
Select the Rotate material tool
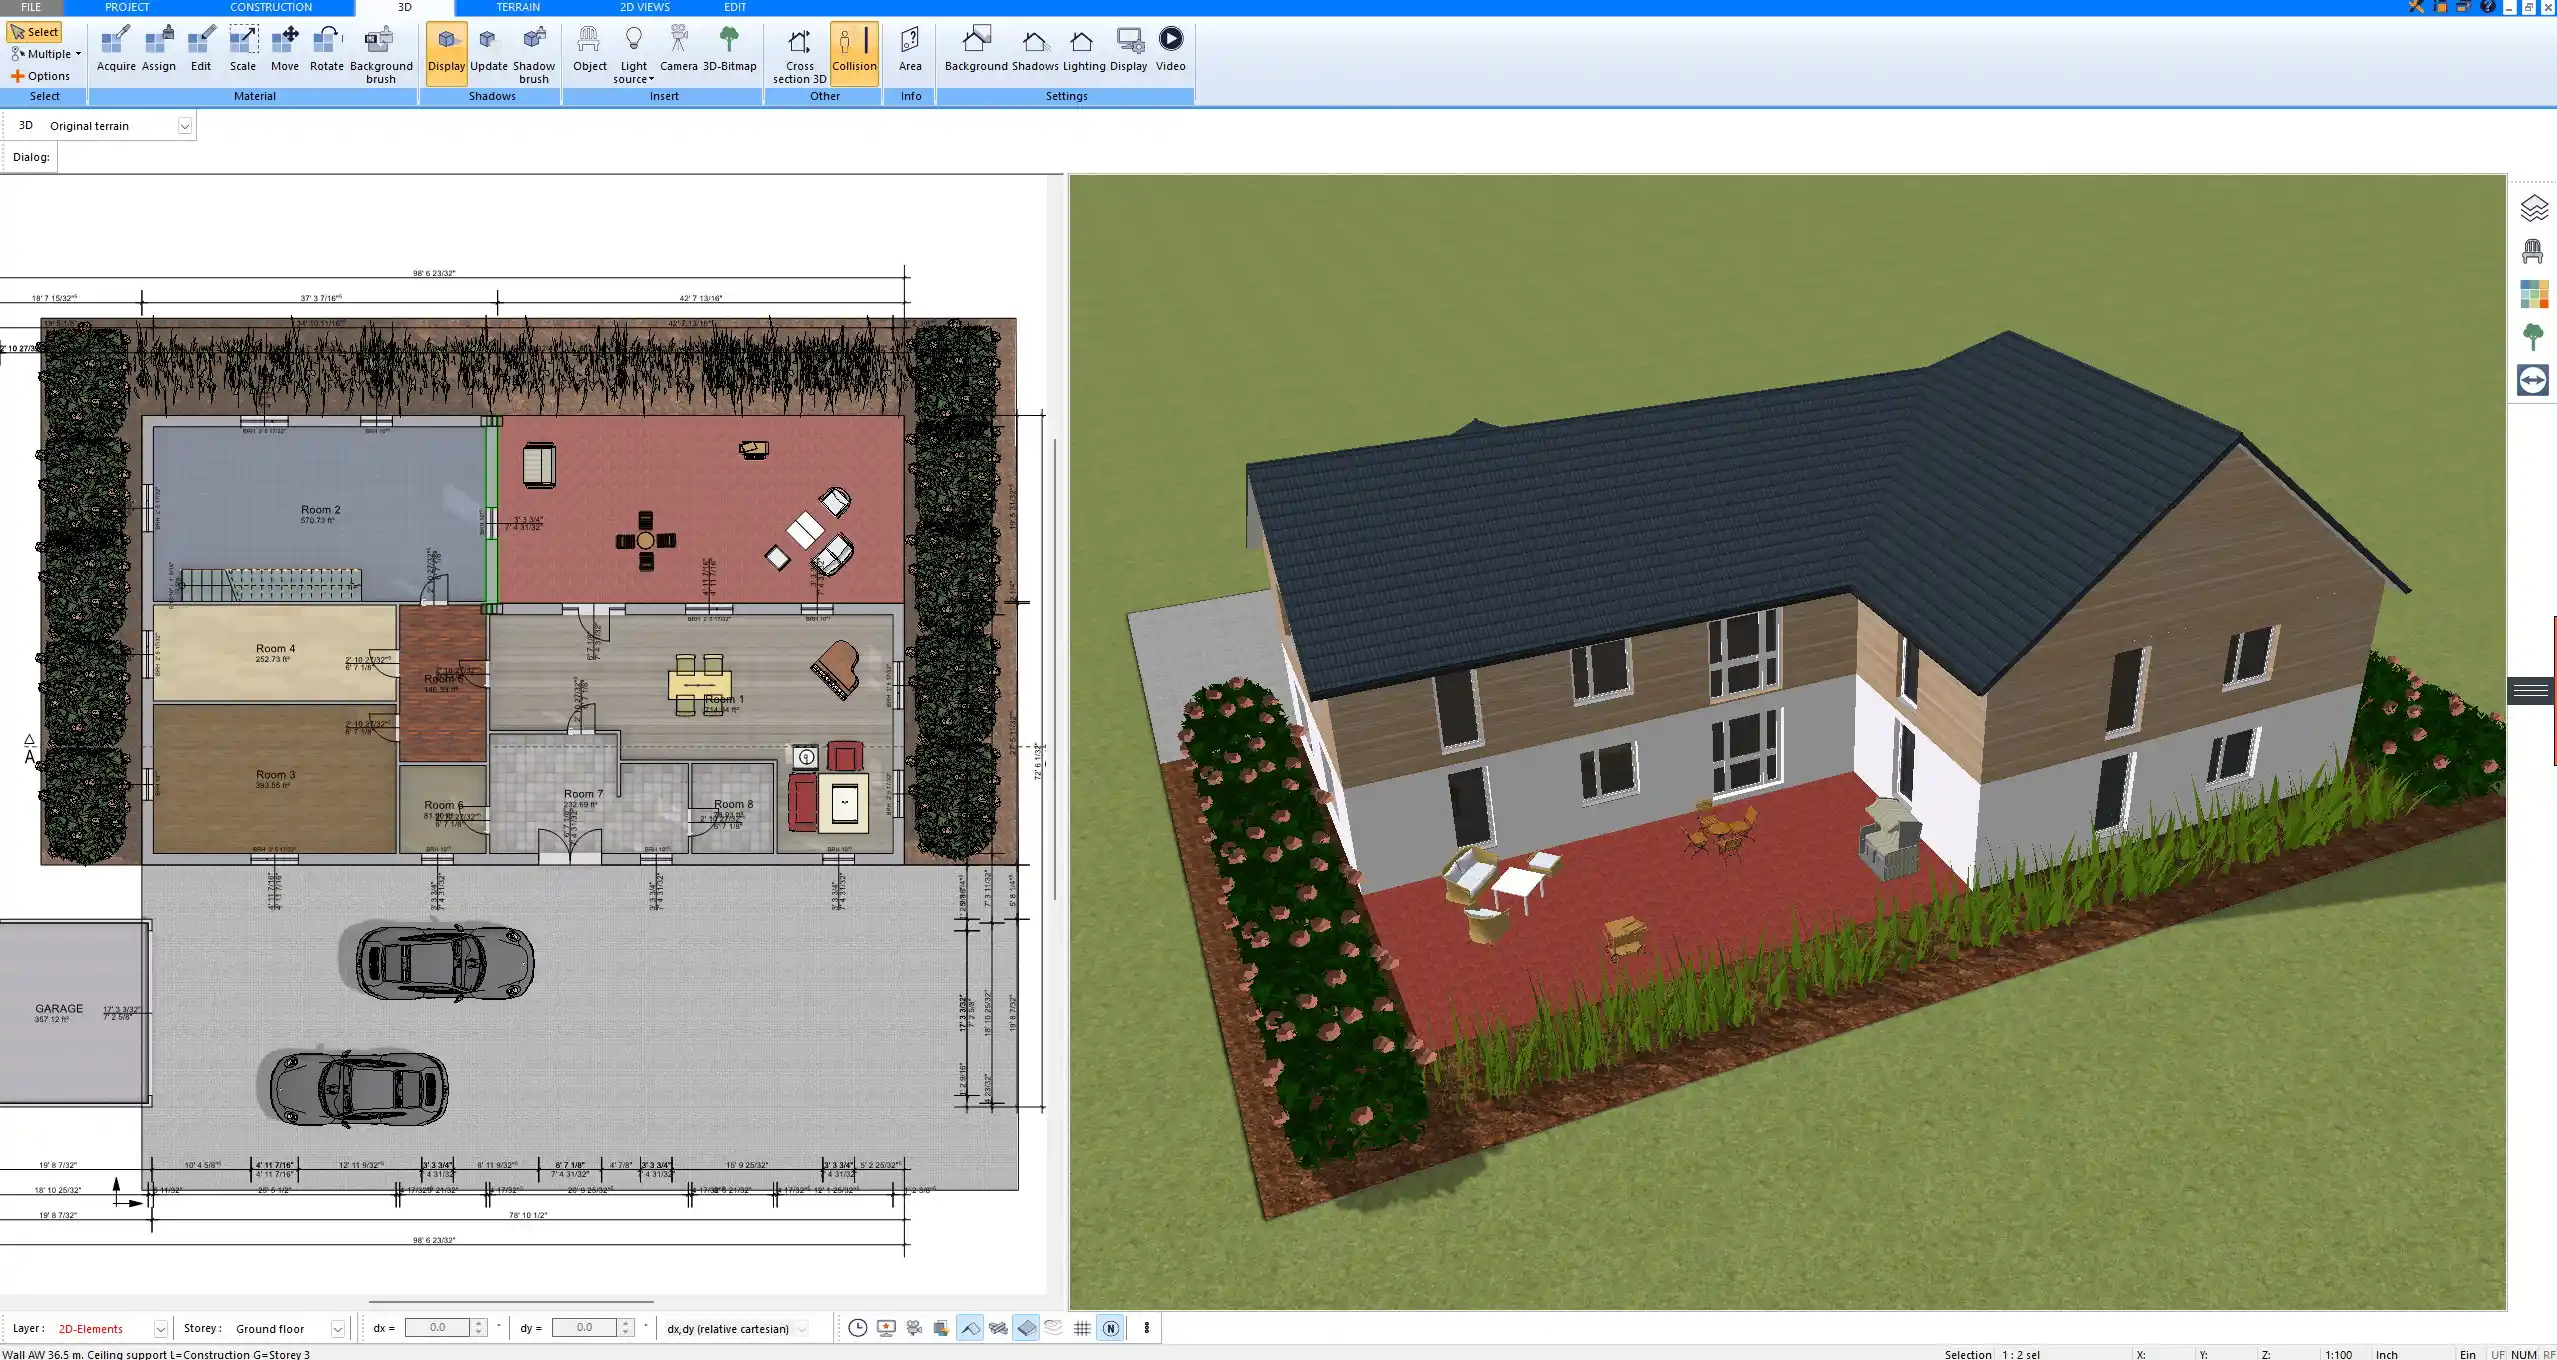click(327, 49)
